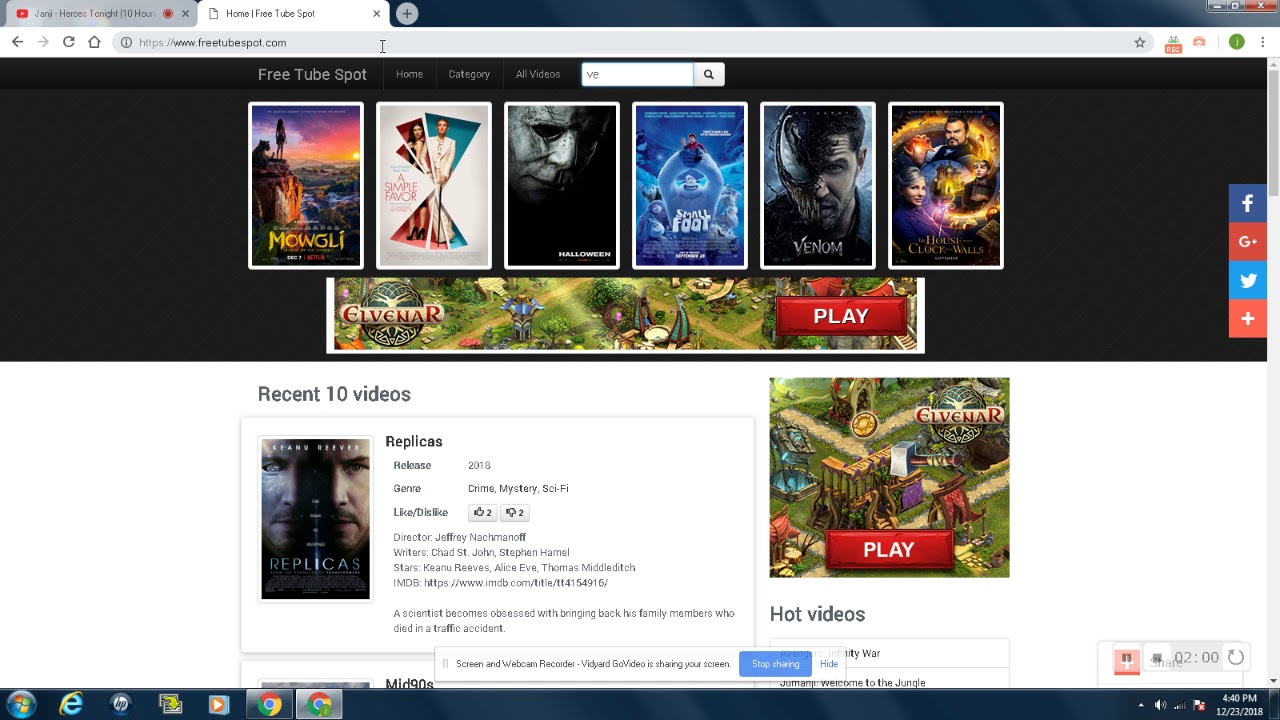Click into the search box containing 've'
This screenshot has height=720, width=1280.
coord(637,74)
